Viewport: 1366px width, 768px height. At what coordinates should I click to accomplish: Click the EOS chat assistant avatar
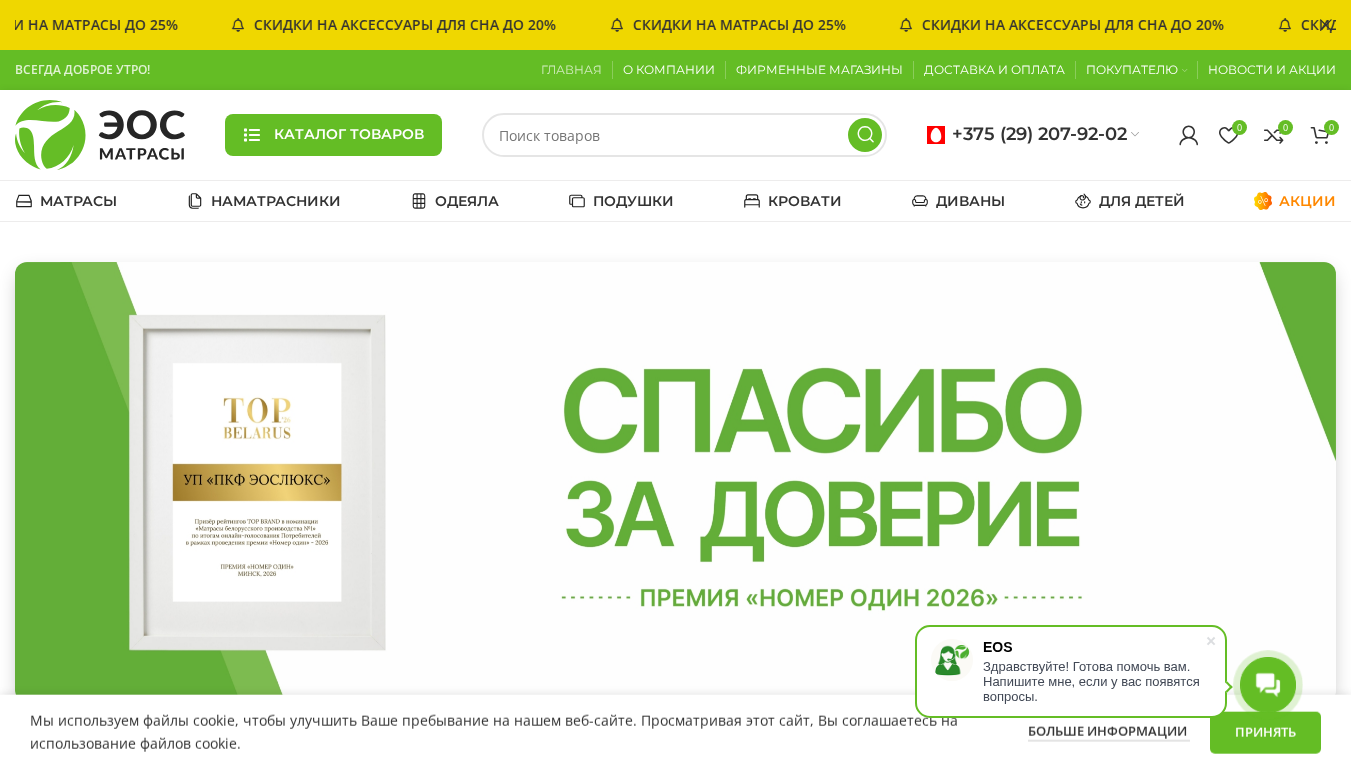click(x=952, y=659)
